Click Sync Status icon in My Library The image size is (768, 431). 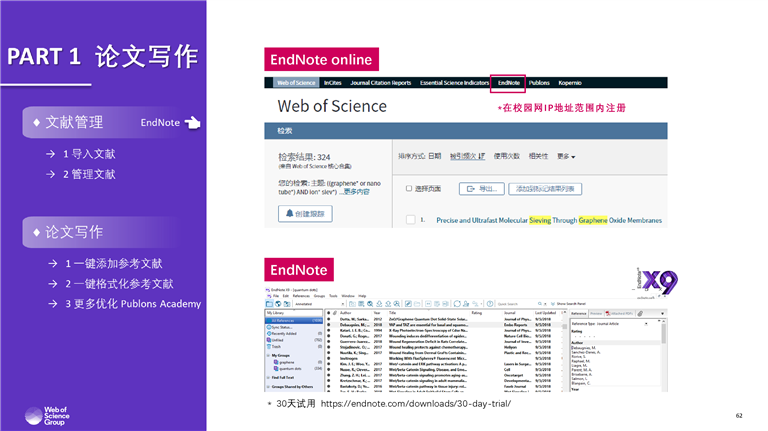tap(269, 327)
